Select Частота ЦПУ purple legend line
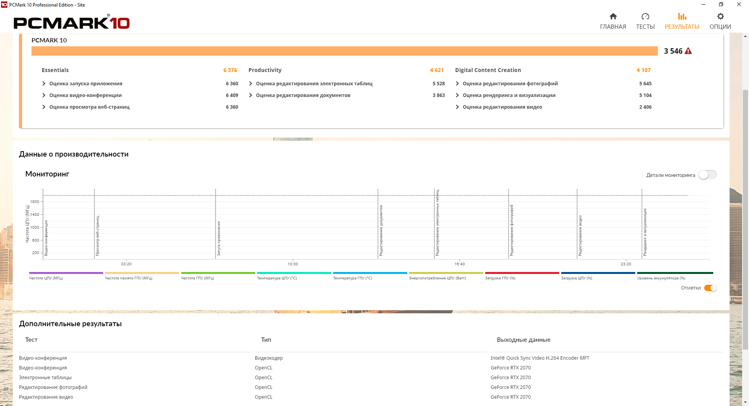Image resolution: width=749 pixels, height=406 pixels. (66, 273)
